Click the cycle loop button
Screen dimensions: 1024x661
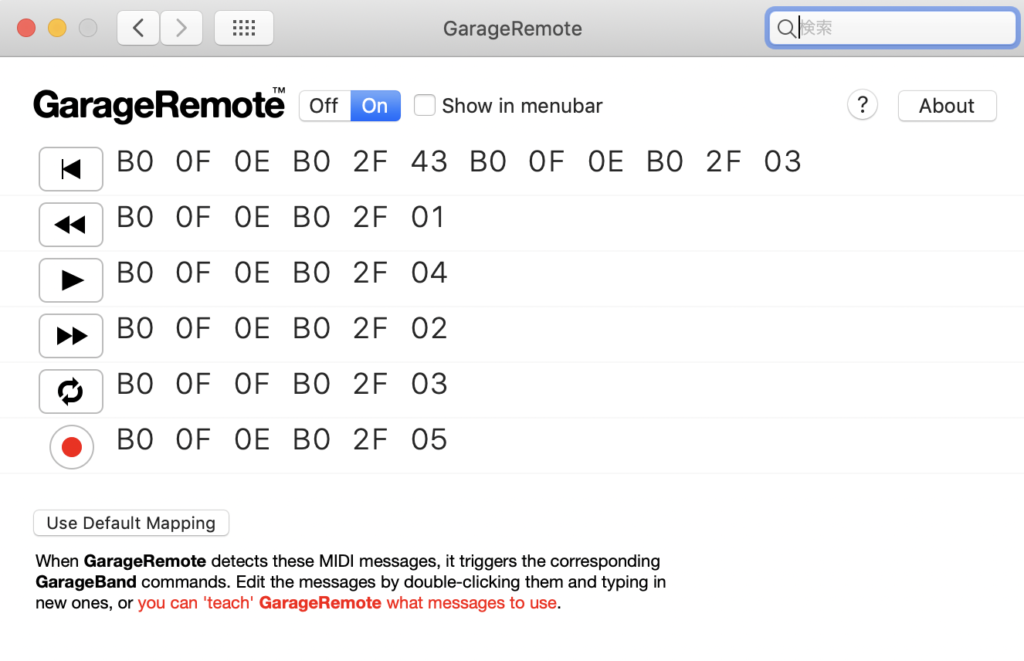[x=71, y=392]
